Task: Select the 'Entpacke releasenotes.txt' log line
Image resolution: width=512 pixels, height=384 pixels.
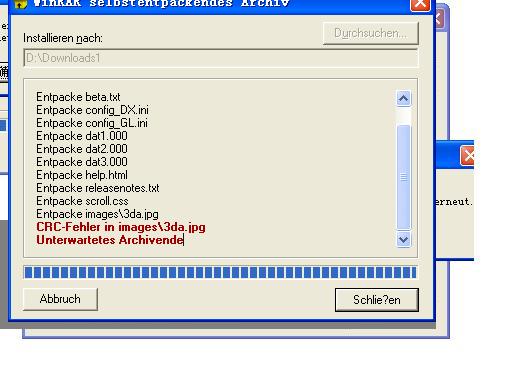Action: [98, 188]
